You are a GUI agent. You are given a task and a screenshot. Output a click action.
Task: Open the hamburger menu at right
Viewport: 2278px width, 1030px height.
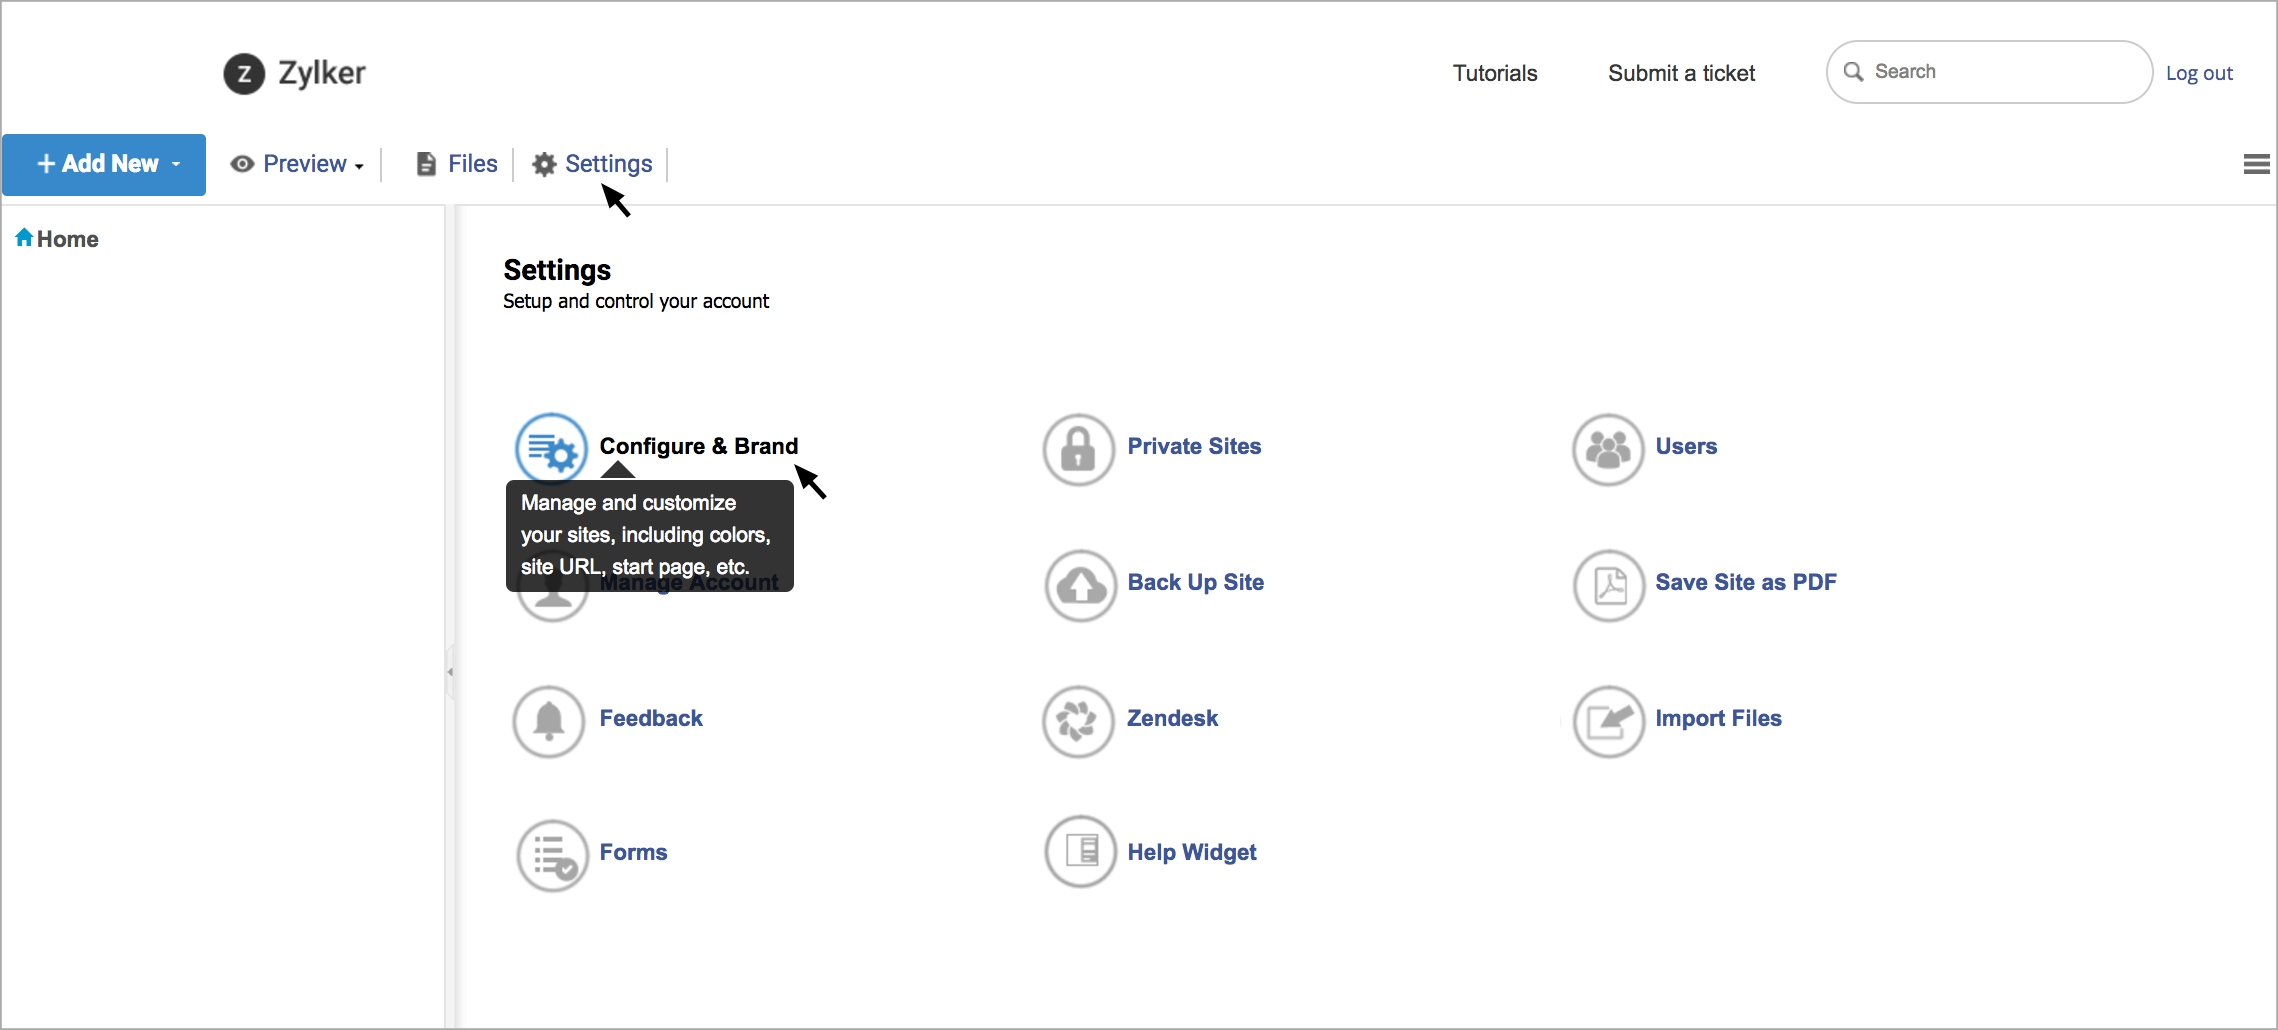click(x=2256, y=164)
